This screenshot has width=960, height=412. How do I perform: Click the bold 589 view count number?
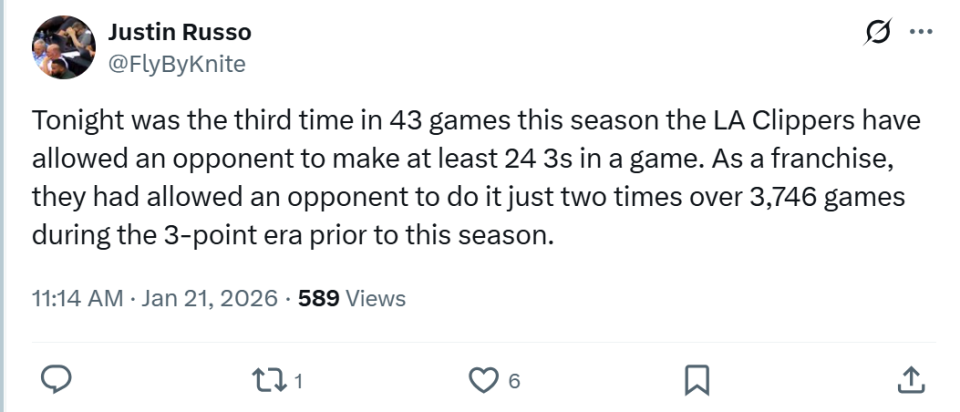[x=320, y=298]
